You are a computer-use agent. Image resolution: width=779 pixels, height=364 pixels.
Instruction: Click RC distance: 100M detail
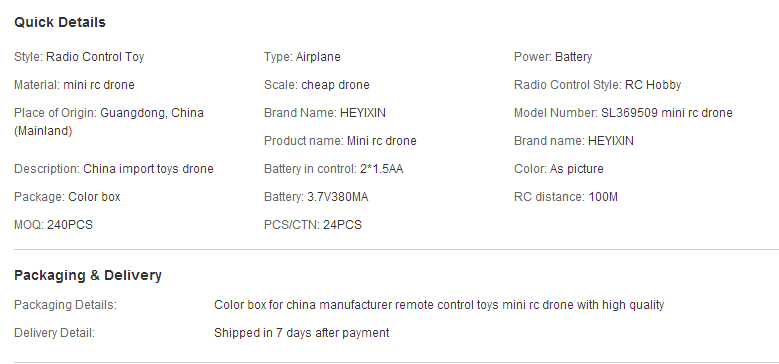tap(566, 197)
